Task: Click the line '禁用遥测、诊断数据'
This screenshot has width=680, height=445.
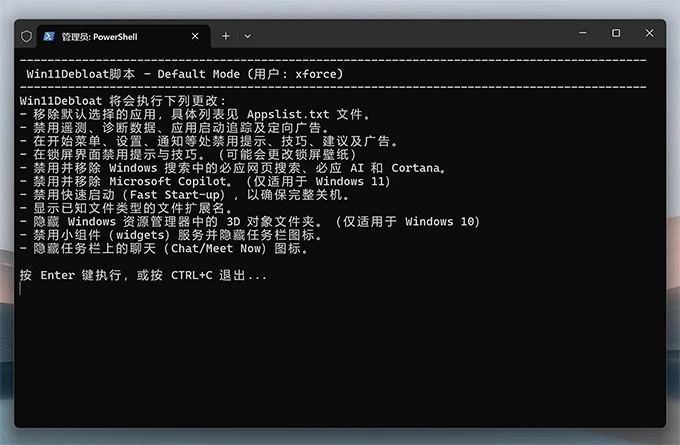Action: click(x=174, y=128)
